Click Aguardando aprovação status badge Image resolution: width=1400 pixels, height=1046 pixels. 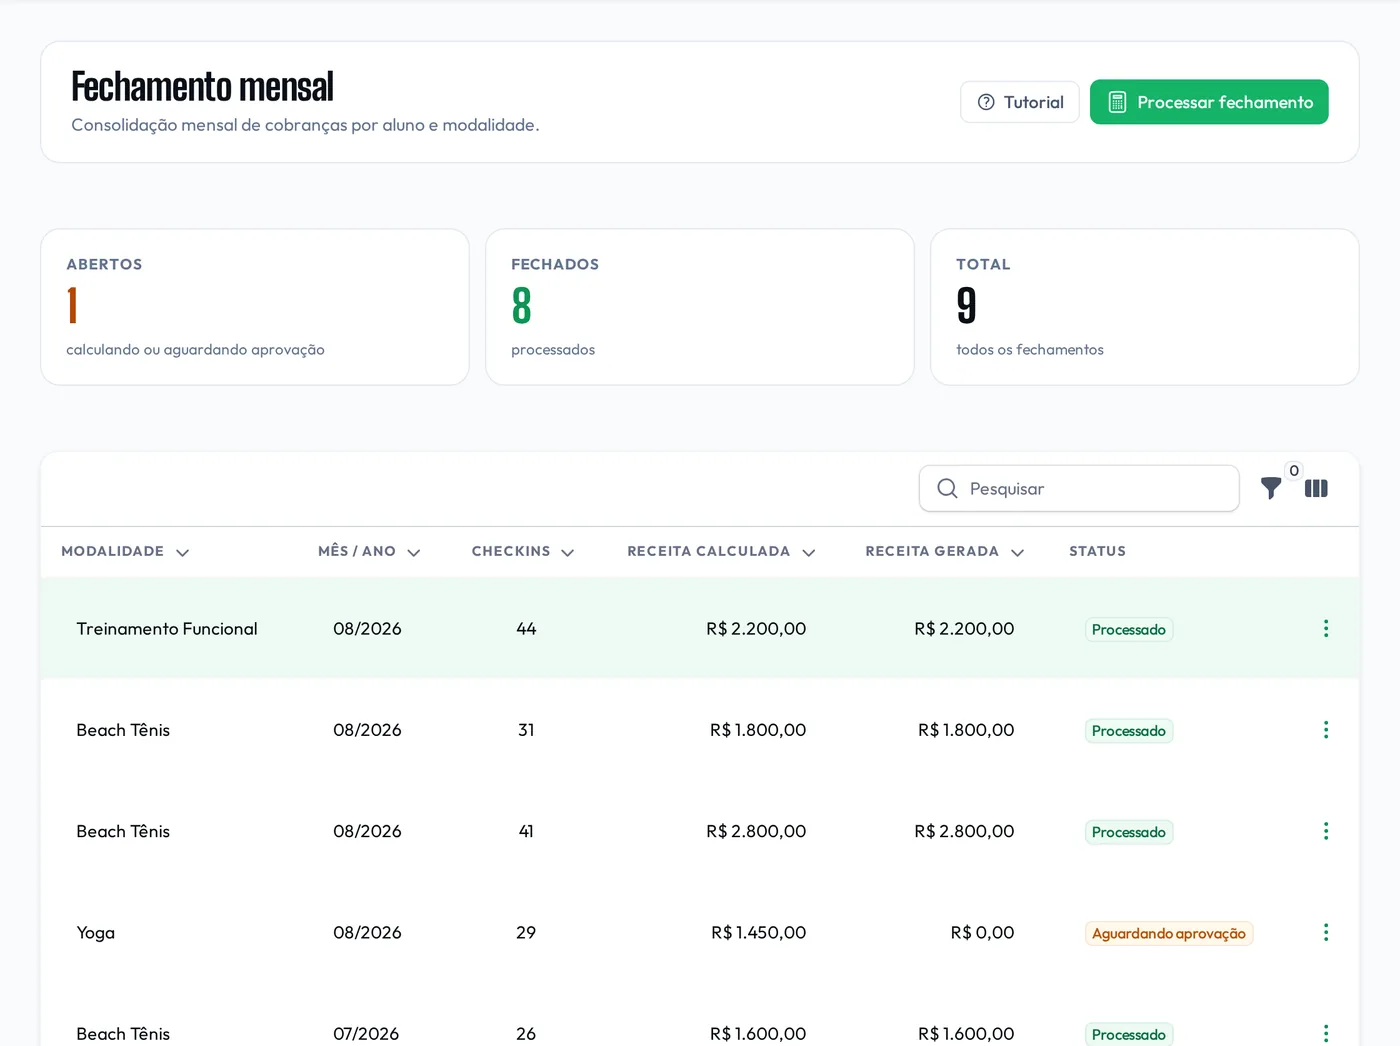(1169, 933)
